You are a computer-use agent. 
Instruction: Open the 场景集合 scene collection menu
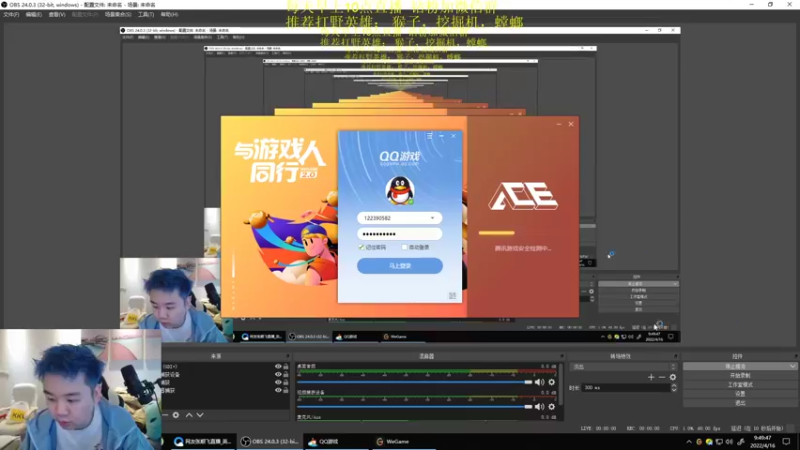coord(118,15)
